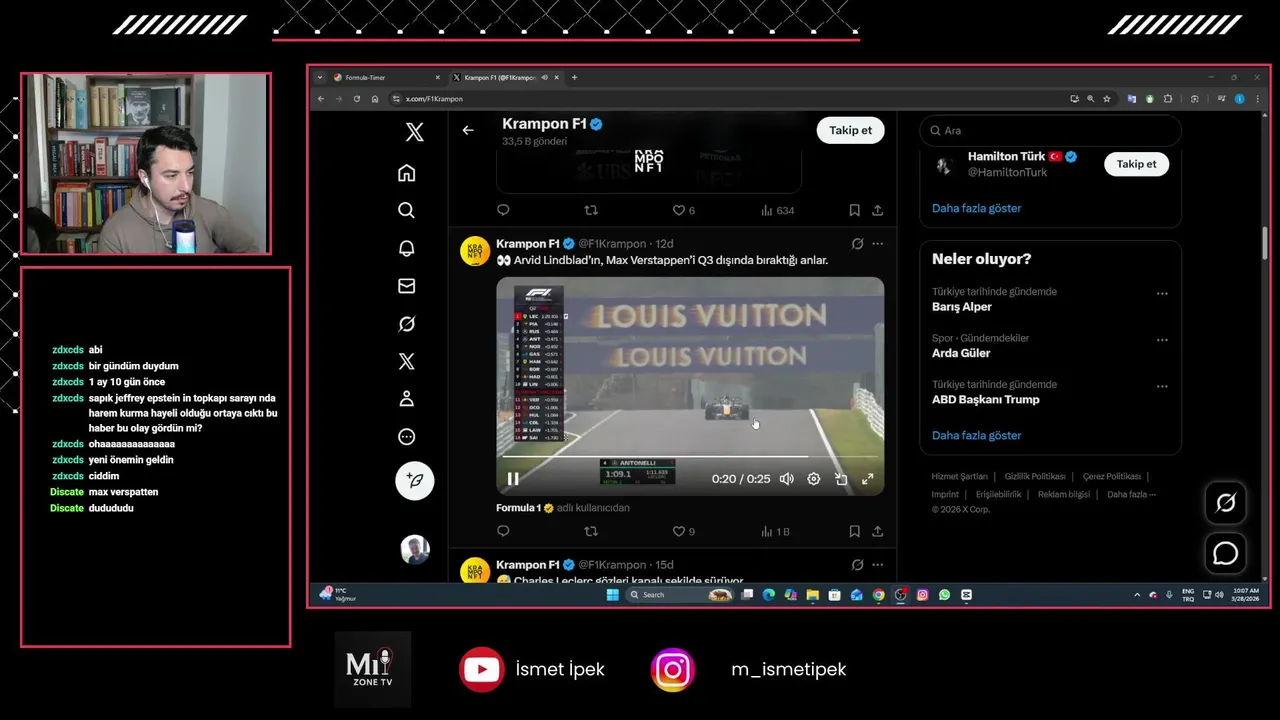The image size is (1280, 720).
Task: Open the Home icon in X sidebar
Action: [406, 173]
